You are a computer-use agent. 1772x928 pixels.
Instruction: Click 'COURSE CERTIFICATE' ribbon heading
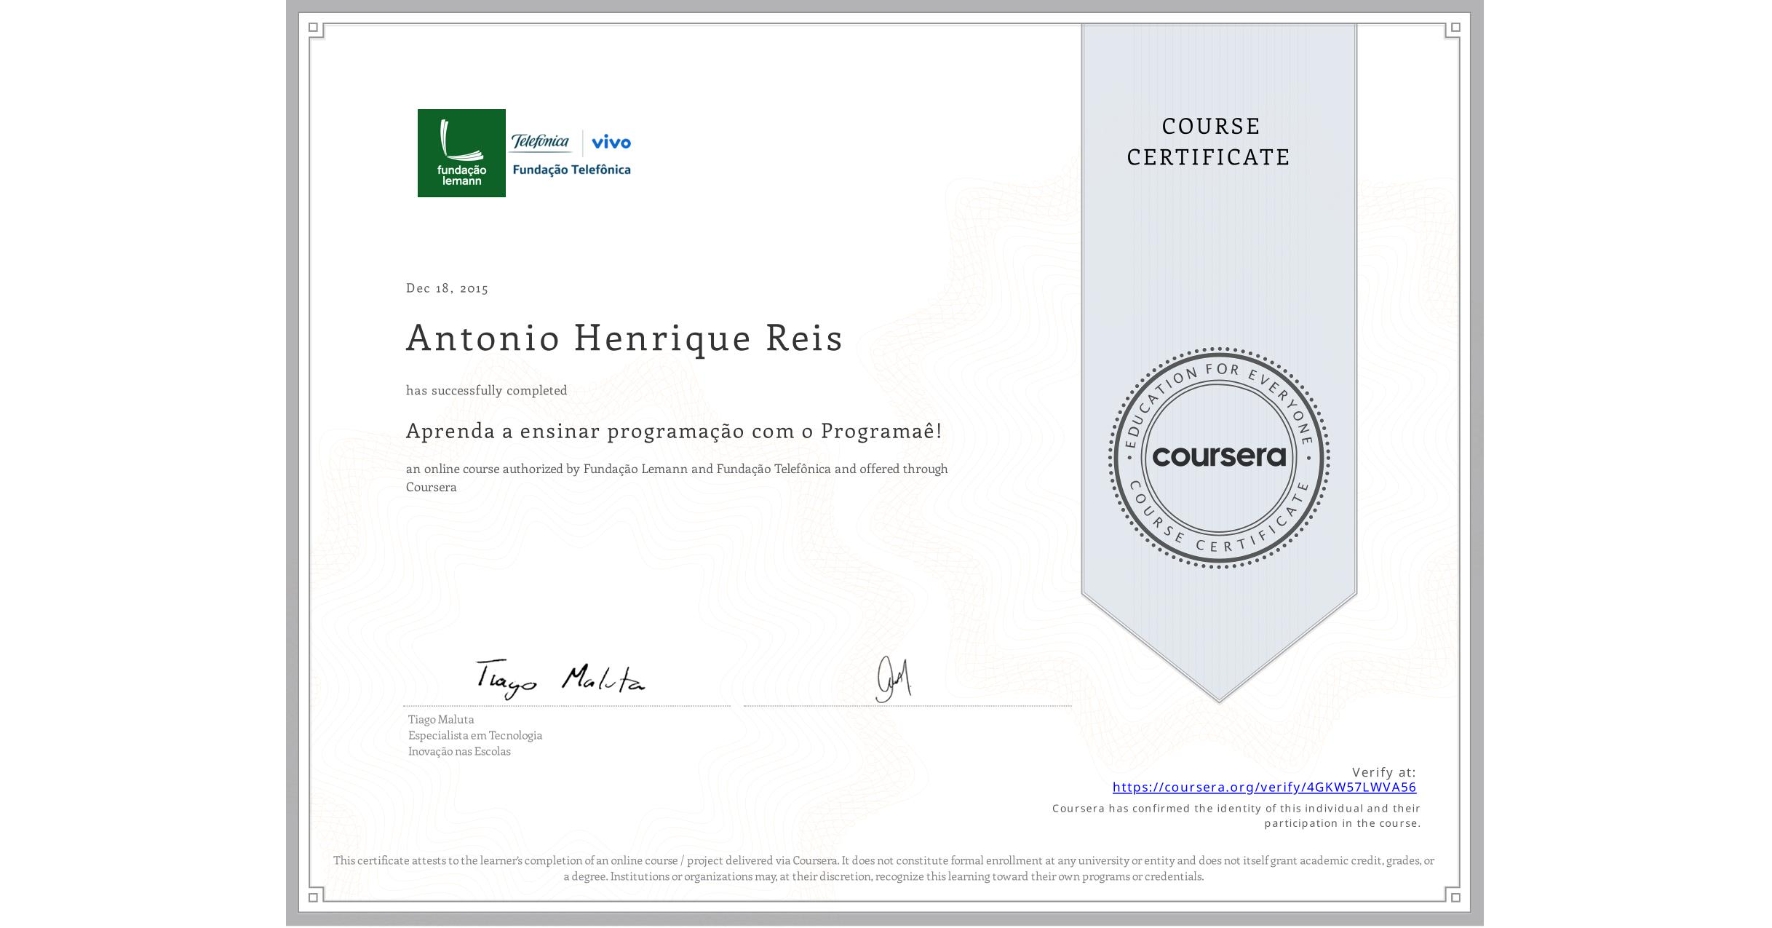point(1209,141)
